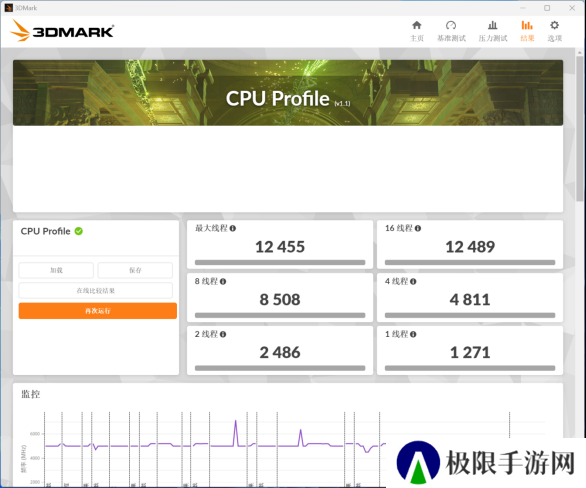Click the 4 threads score 4 811
This screenshot has width=586, height=488.
tap(470, 300)
